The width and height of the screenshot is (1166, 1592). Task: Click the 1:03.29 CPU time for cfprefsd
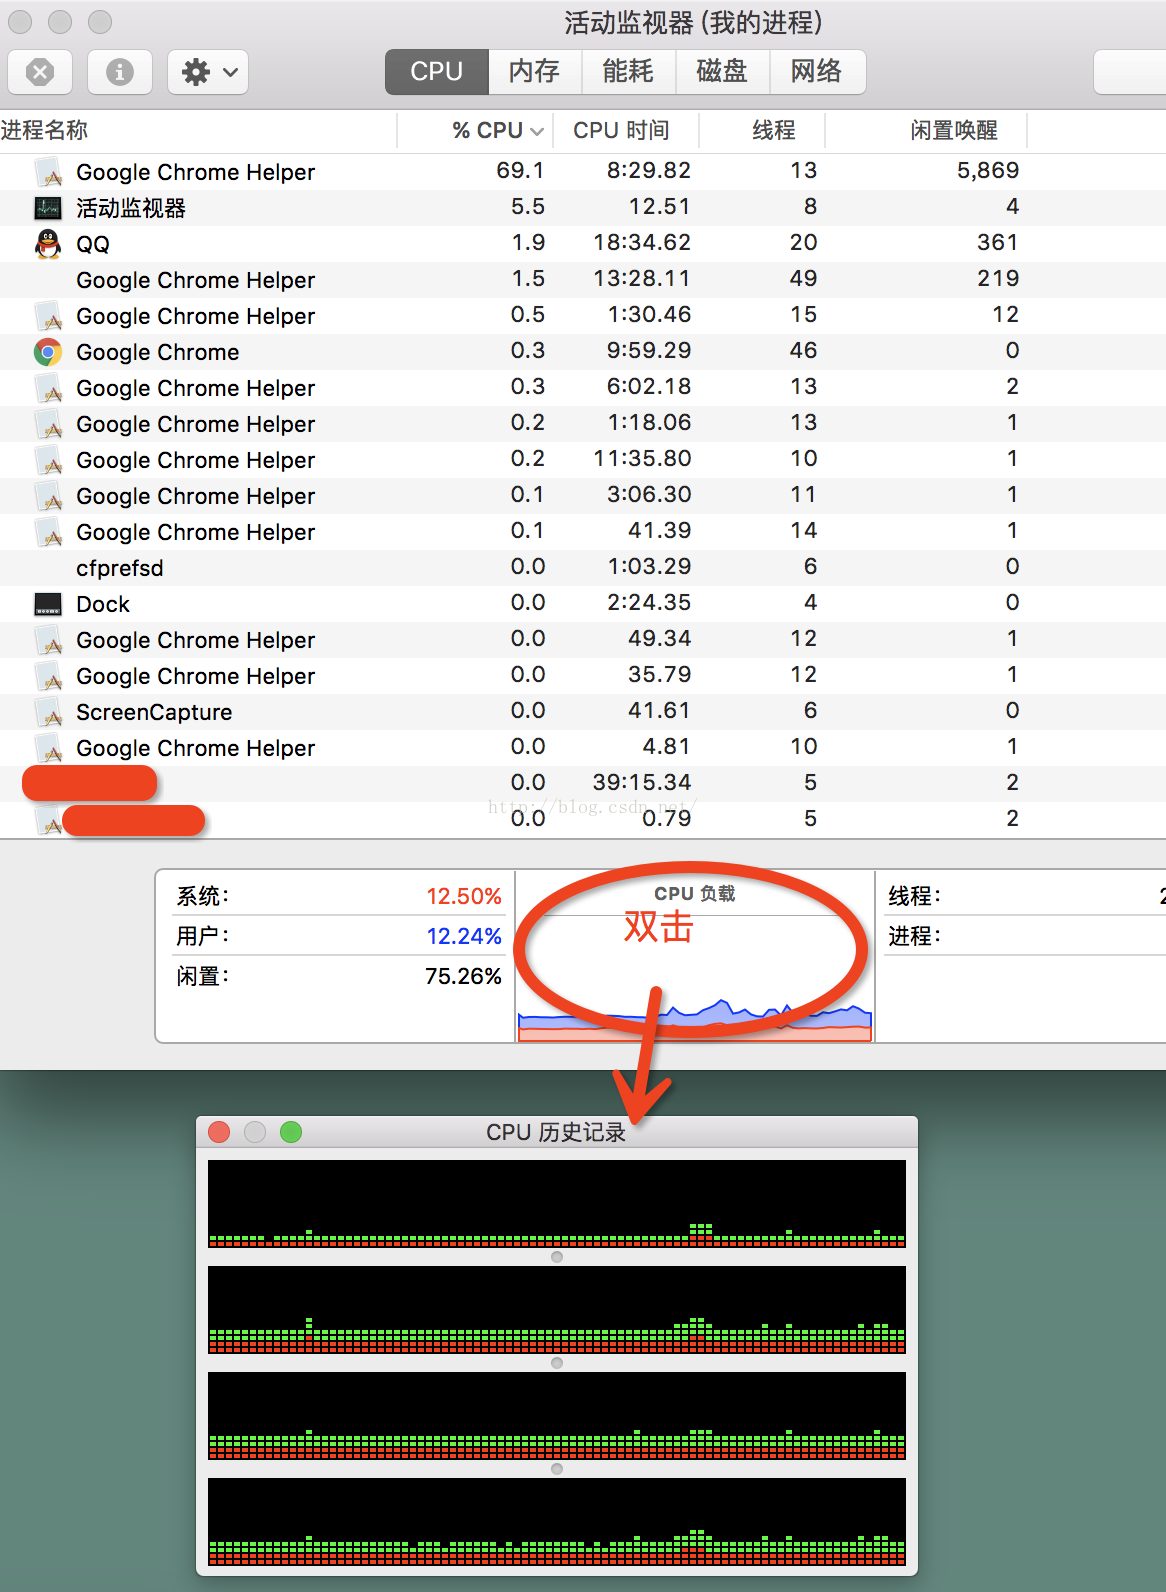click(649, 567)
